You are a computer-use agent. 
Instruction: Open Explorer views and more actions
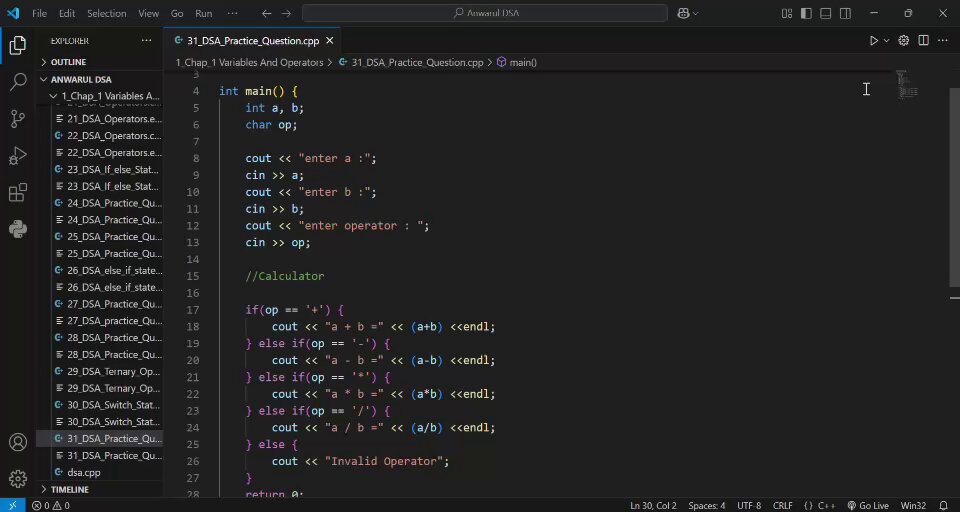tap(146, 40)
